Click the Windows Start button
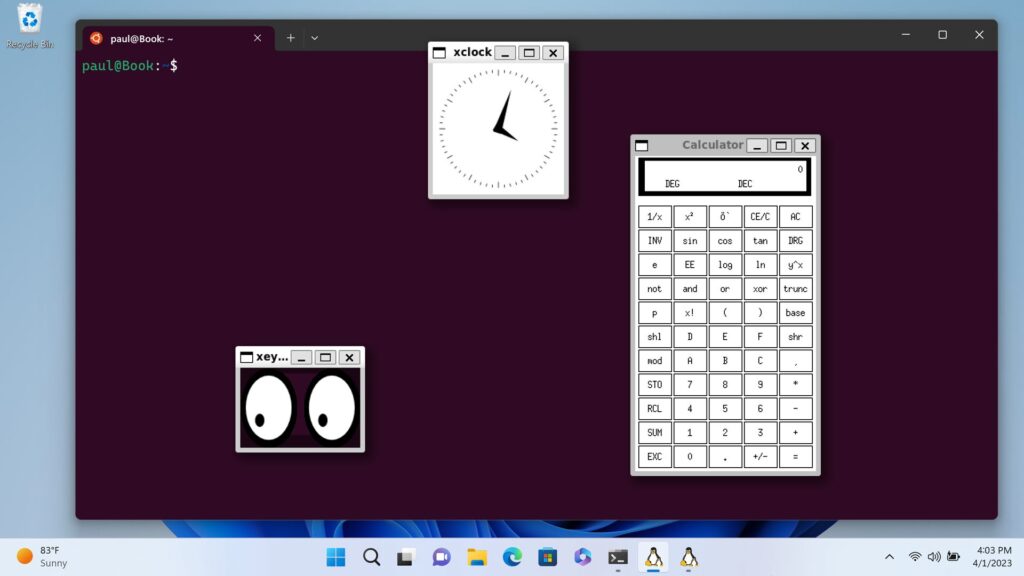1024x576 pixels. tap(336, 557)
